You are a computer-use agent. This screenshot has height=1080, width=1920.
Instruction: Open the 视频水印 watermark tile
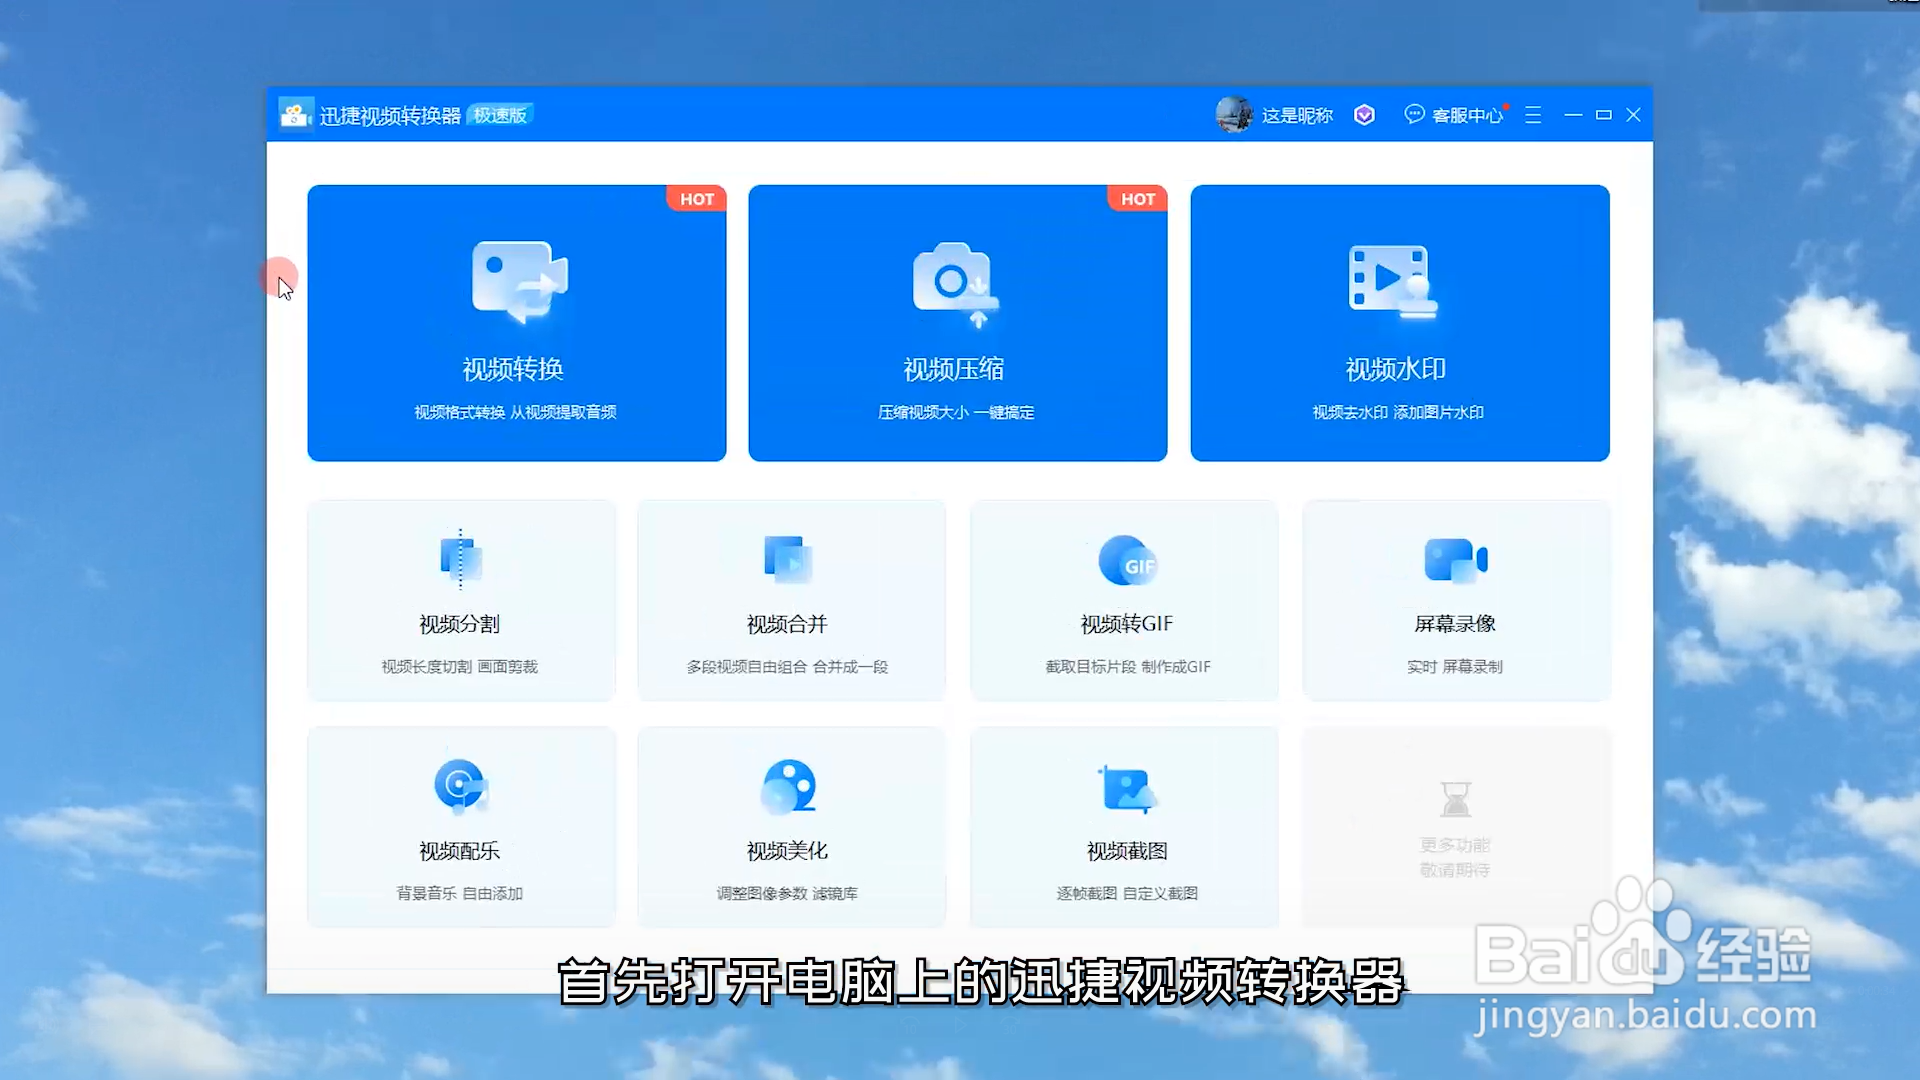[x=1399, y=322]
